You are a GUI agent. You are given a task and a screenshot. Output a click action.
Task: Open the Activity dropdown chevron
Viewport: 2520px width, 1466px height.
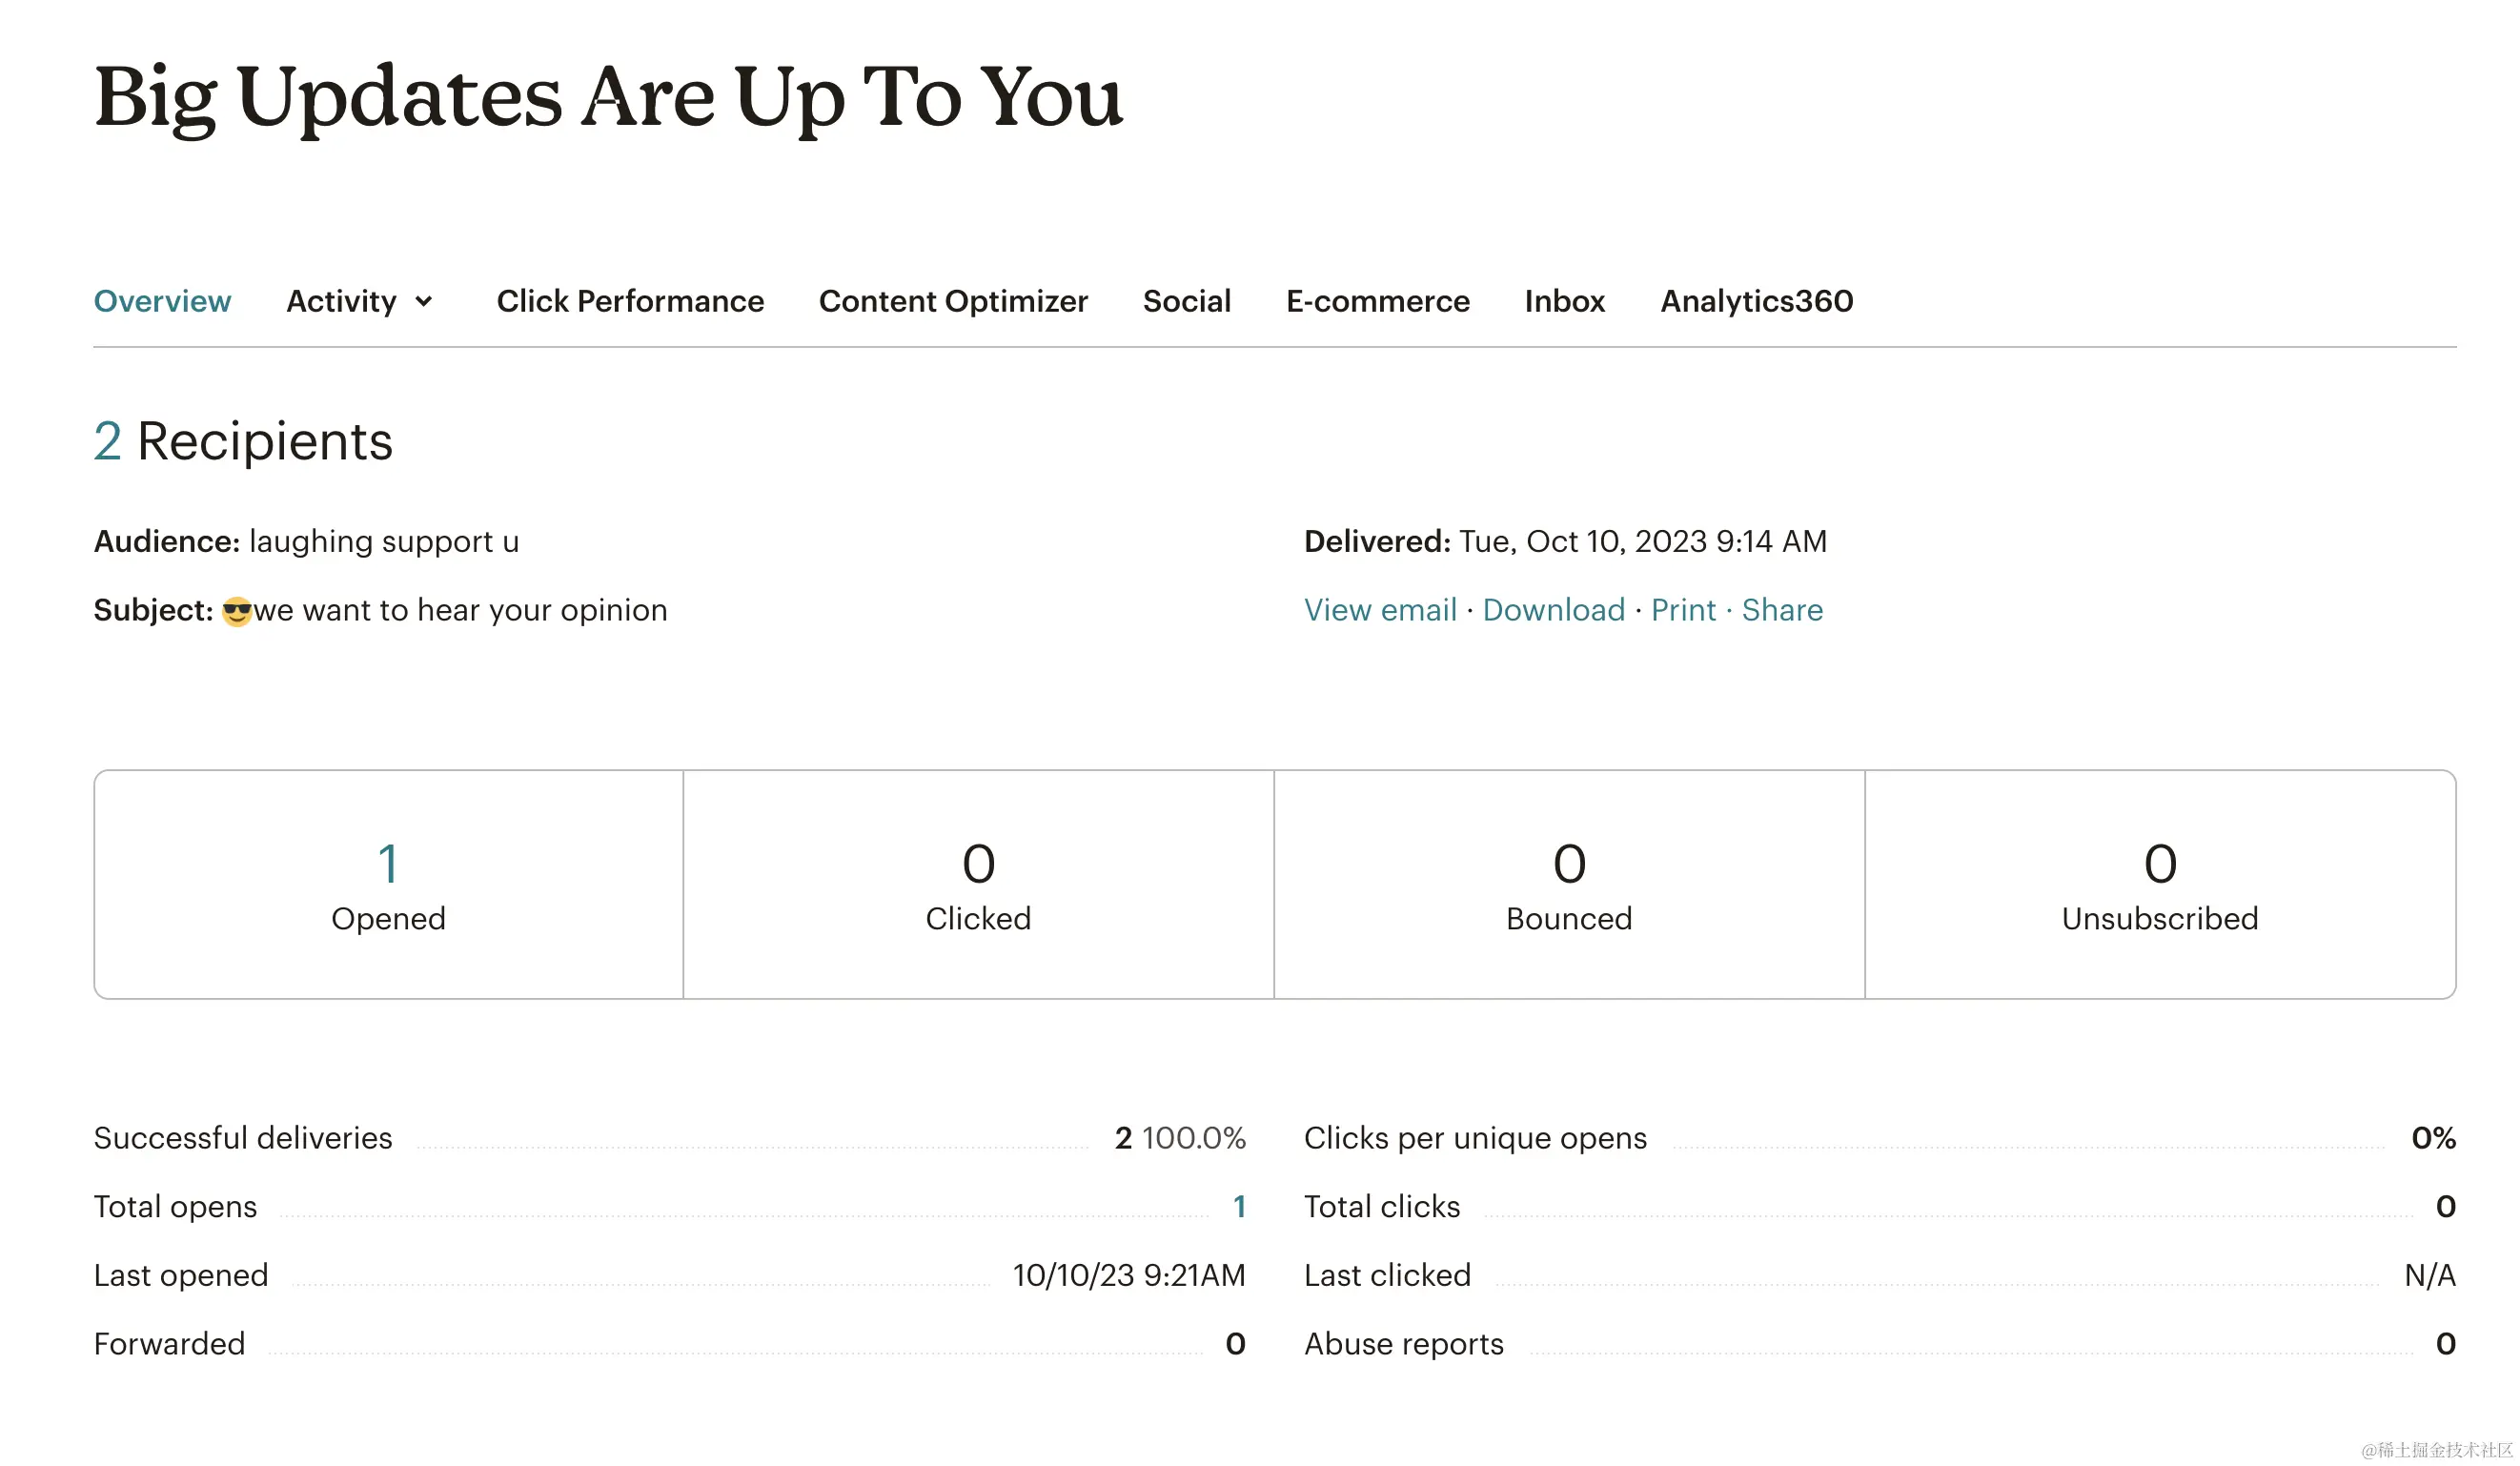pos(424,301)
